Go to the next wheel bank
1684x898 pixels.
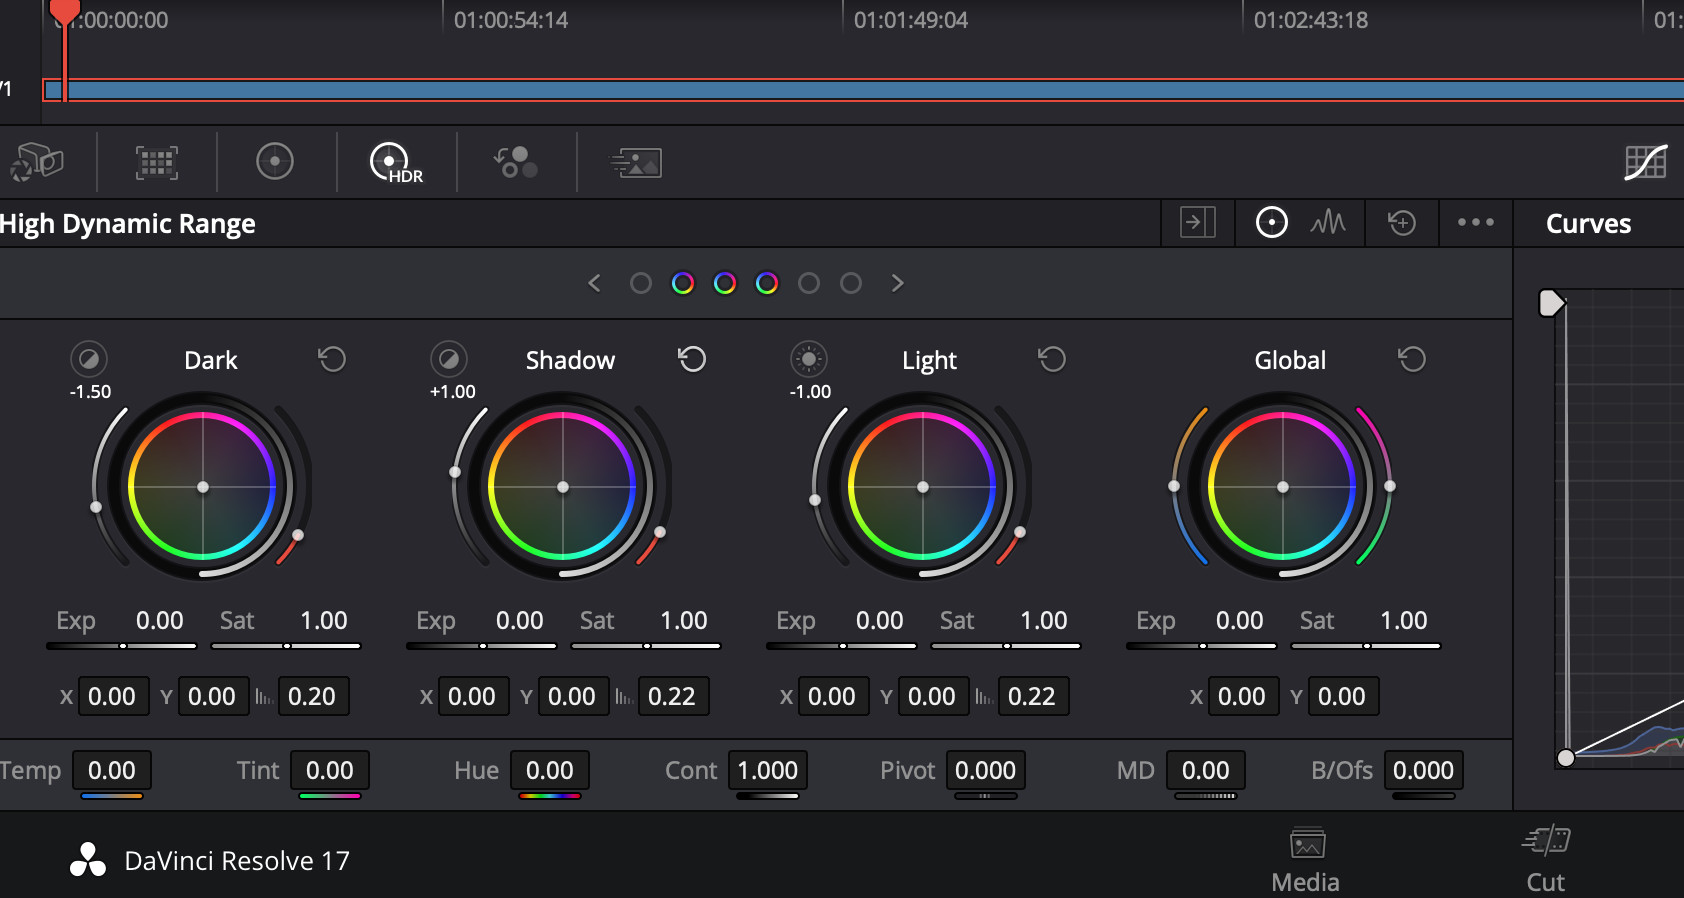pyautogui.click(x=897, y=283)
